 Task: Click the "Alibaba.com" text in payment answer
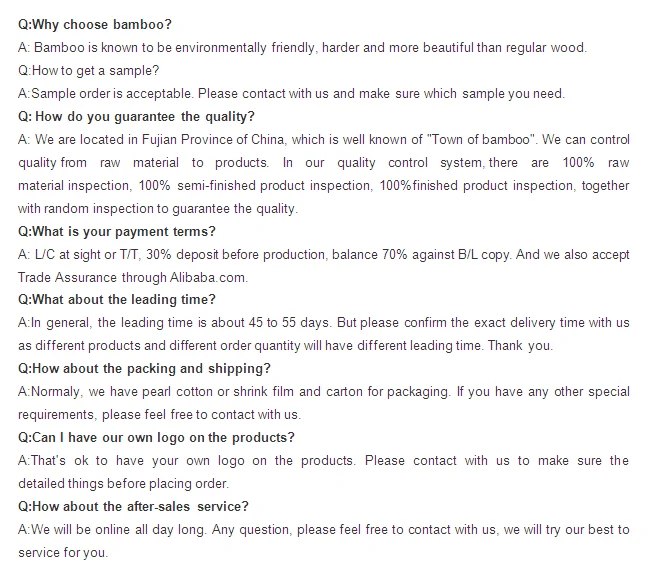point(216,277)
